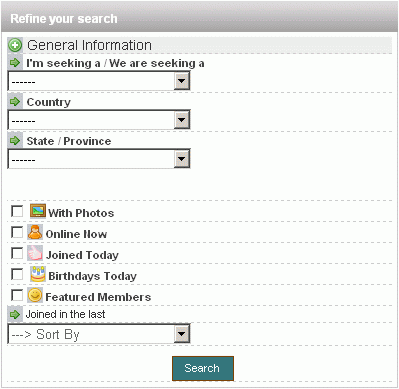Tick the Joined Today checkbox

17,253
